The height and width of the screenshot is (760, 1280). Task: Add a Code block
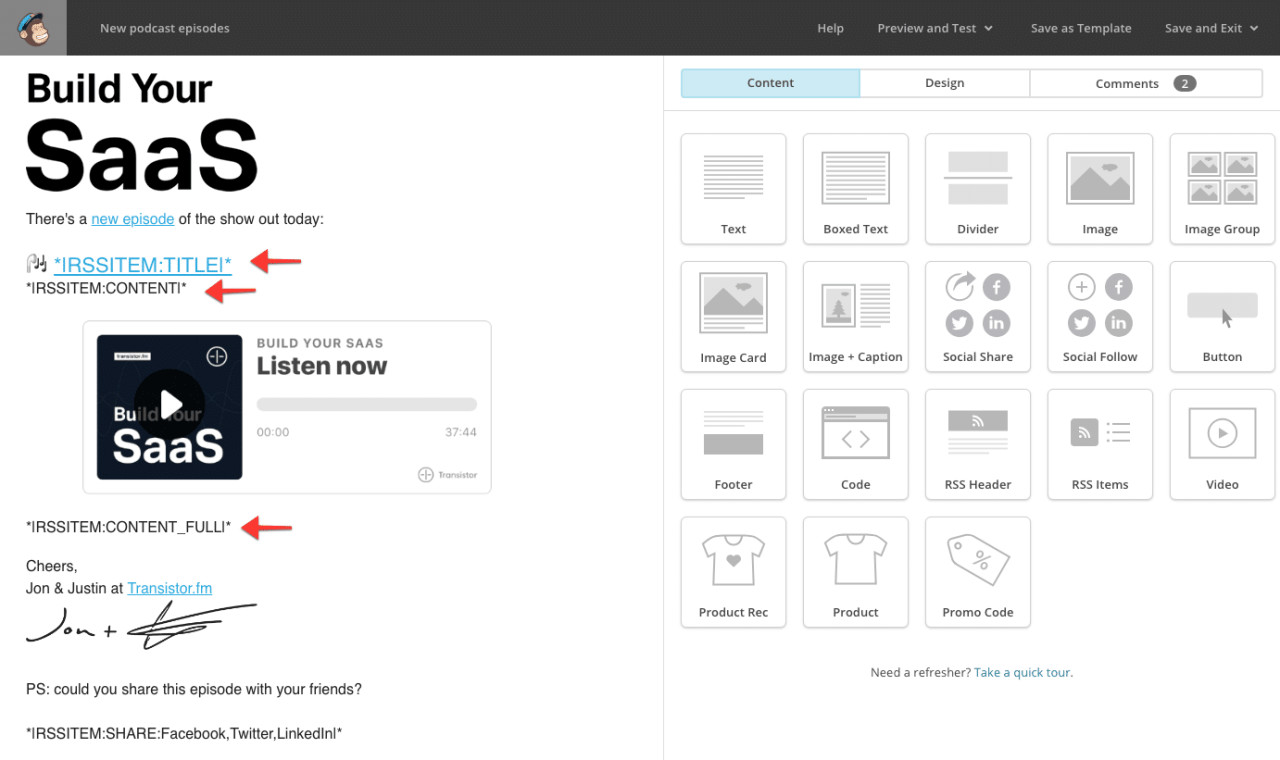[855, 444]
